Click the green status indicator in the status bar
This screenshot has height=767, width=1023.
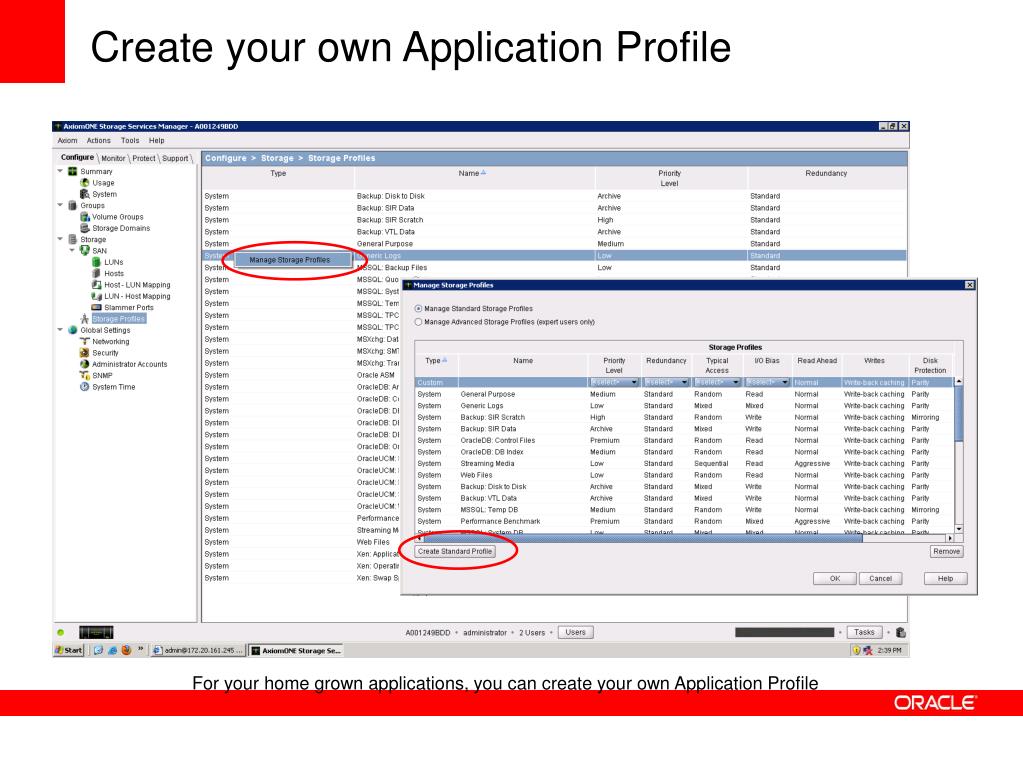tap(61, 632)
